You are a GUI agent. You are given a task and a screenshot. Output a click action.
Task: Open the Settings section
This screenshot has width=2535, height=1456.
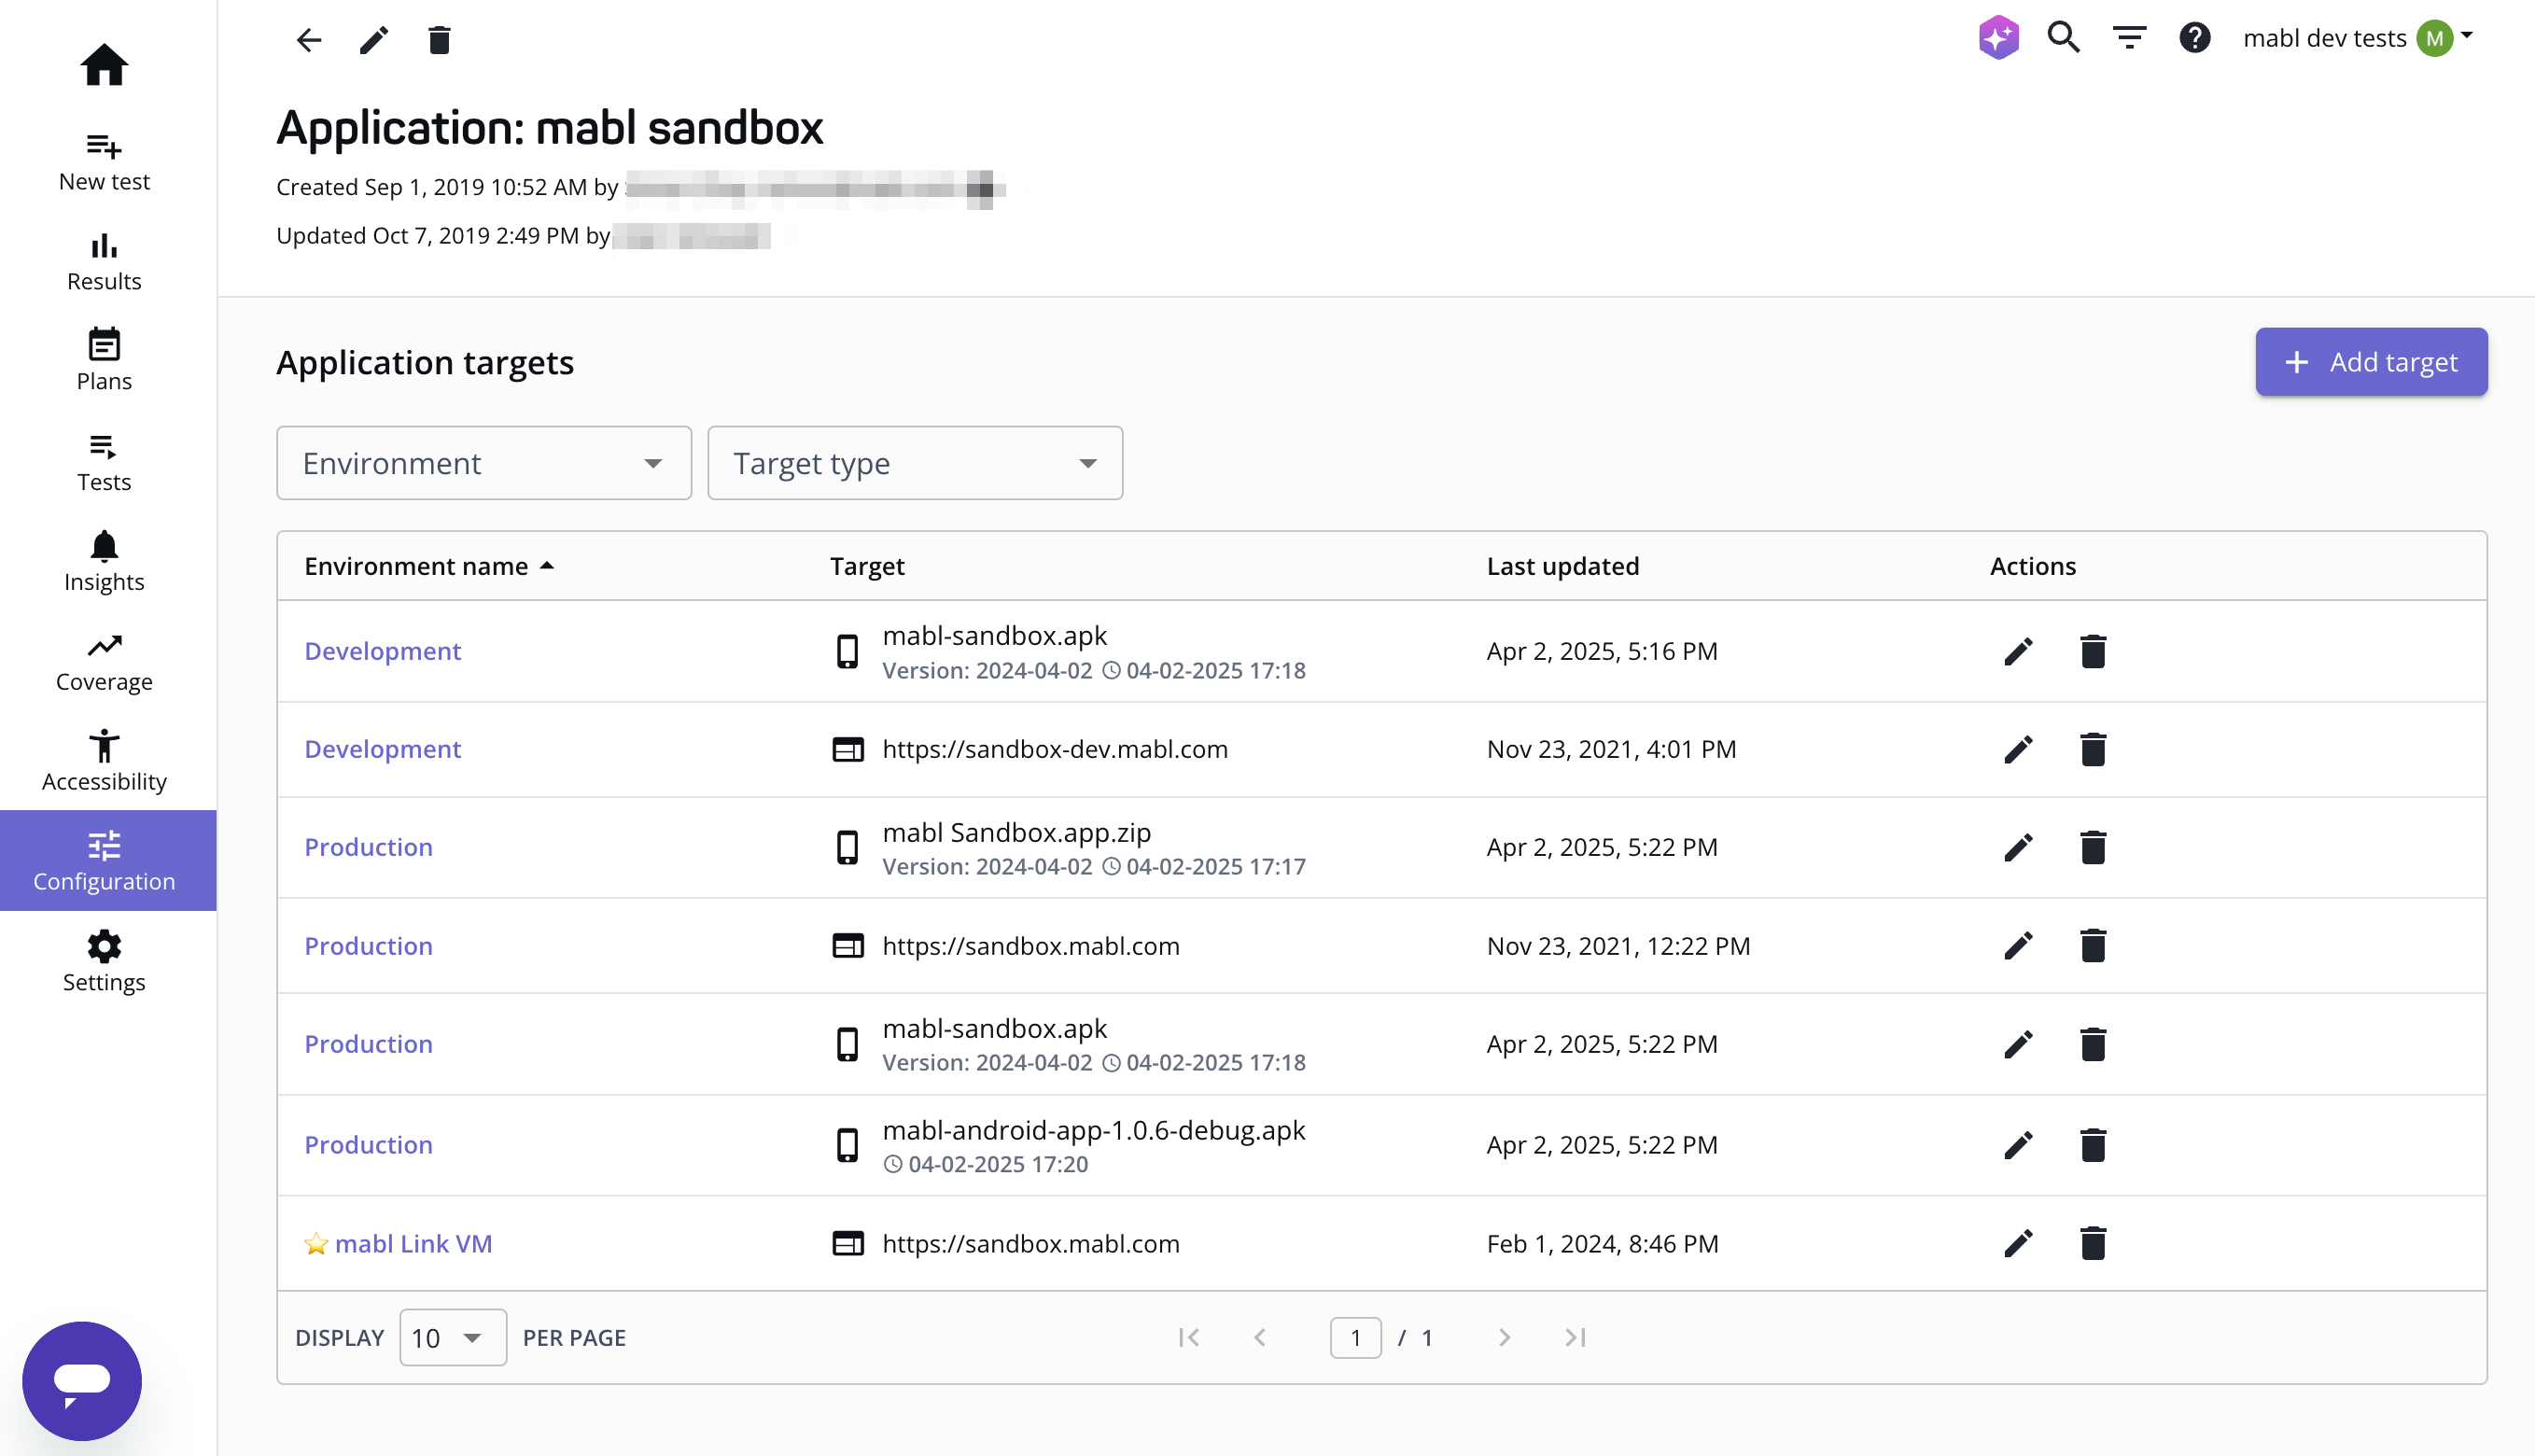(x=104, y=961)
